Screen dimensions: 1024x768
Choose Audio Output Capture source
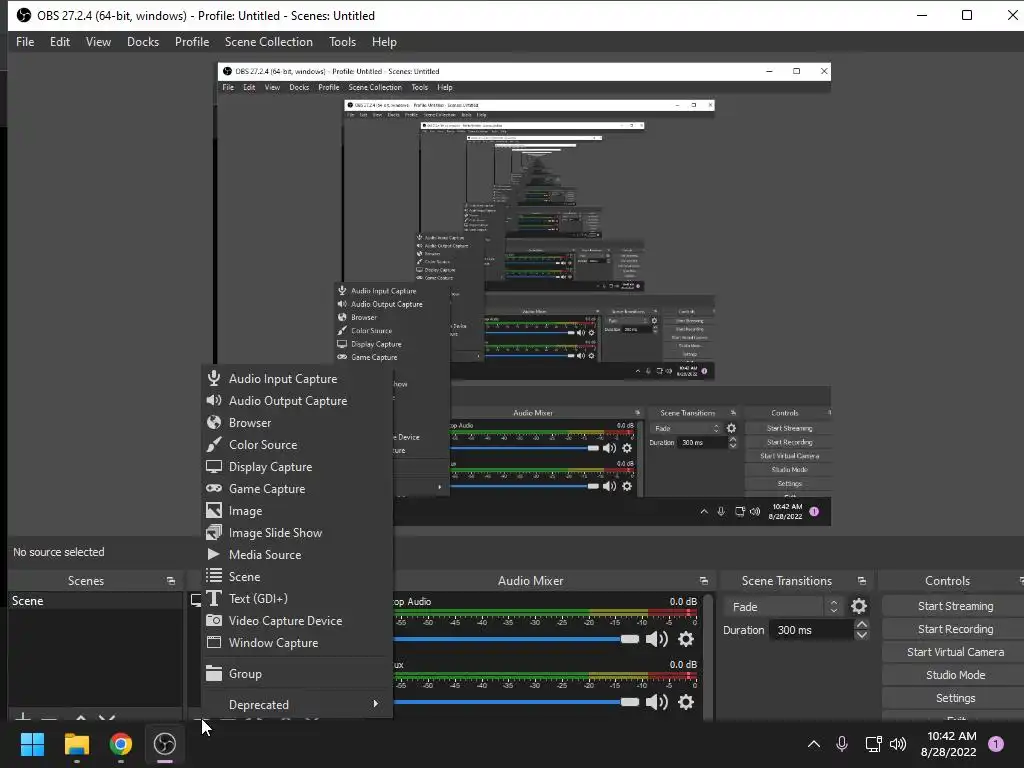click(x=297, y=401)
